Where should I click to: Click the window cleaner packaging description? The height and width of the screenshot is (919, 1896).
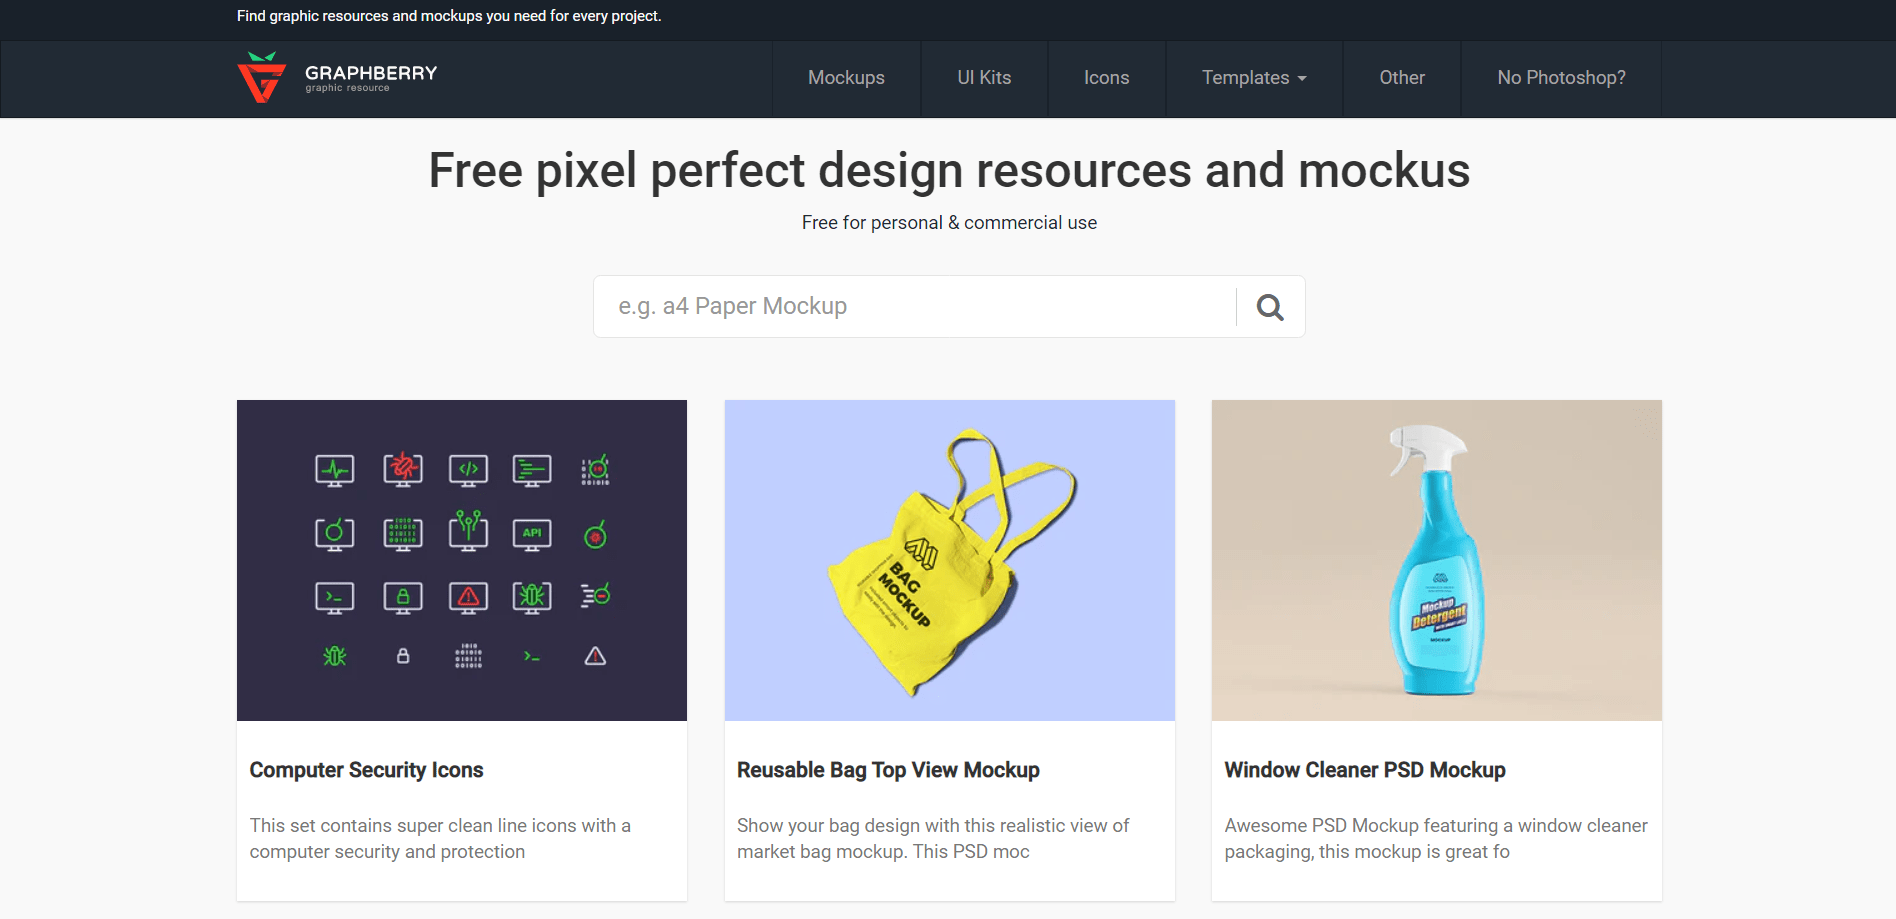click(1436, 838)
